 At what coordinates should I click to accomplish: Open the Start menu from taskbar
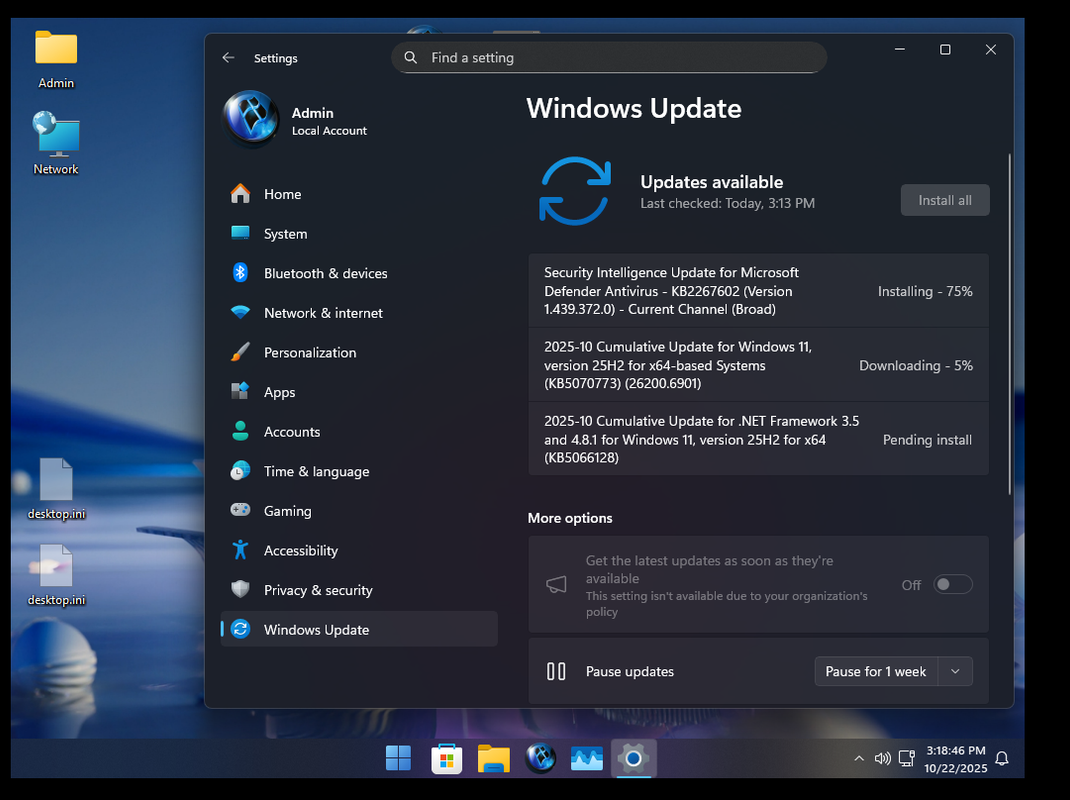tap(399, 758)
